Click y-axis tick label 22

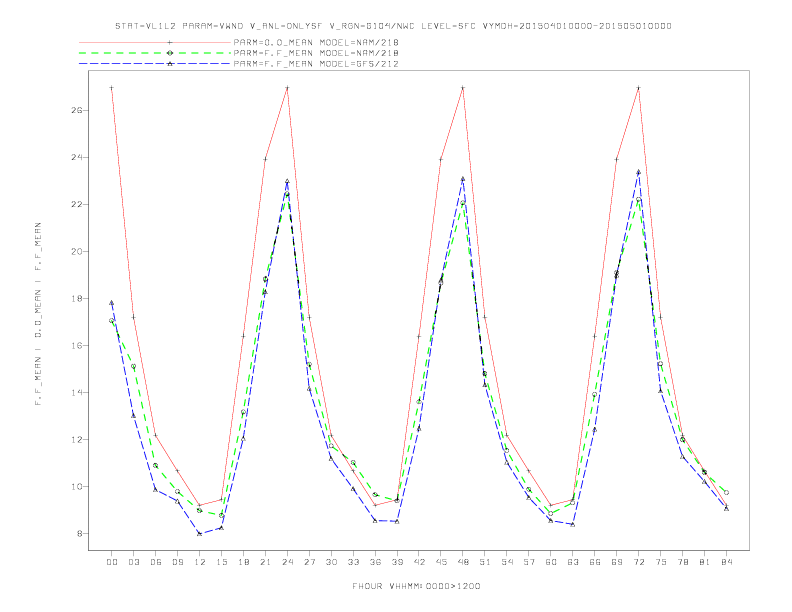click(x=76, y=205)
